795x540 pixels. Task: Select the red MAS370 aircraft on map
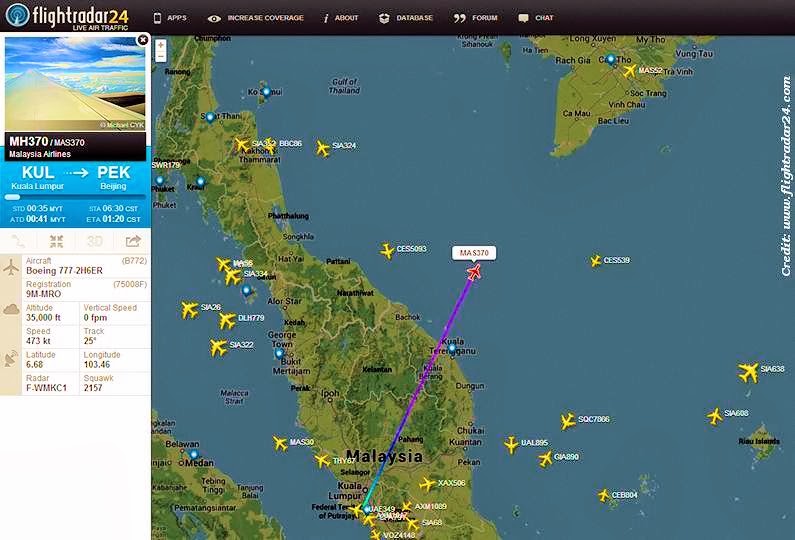(474, 272)
